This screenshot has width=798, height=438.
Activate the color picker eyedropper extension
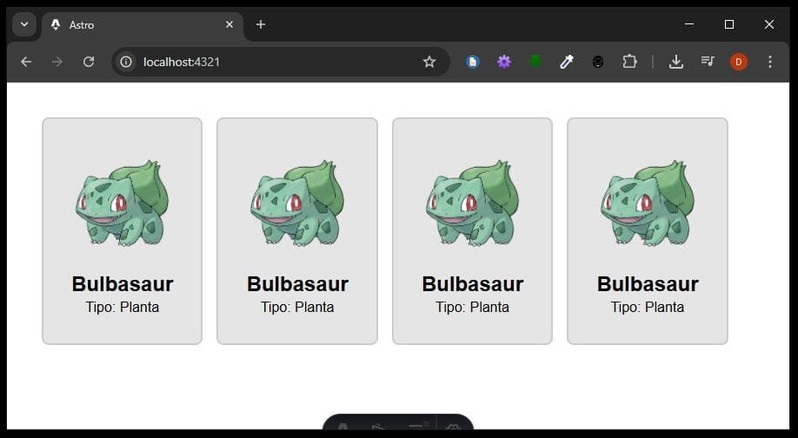coord(566,62)
